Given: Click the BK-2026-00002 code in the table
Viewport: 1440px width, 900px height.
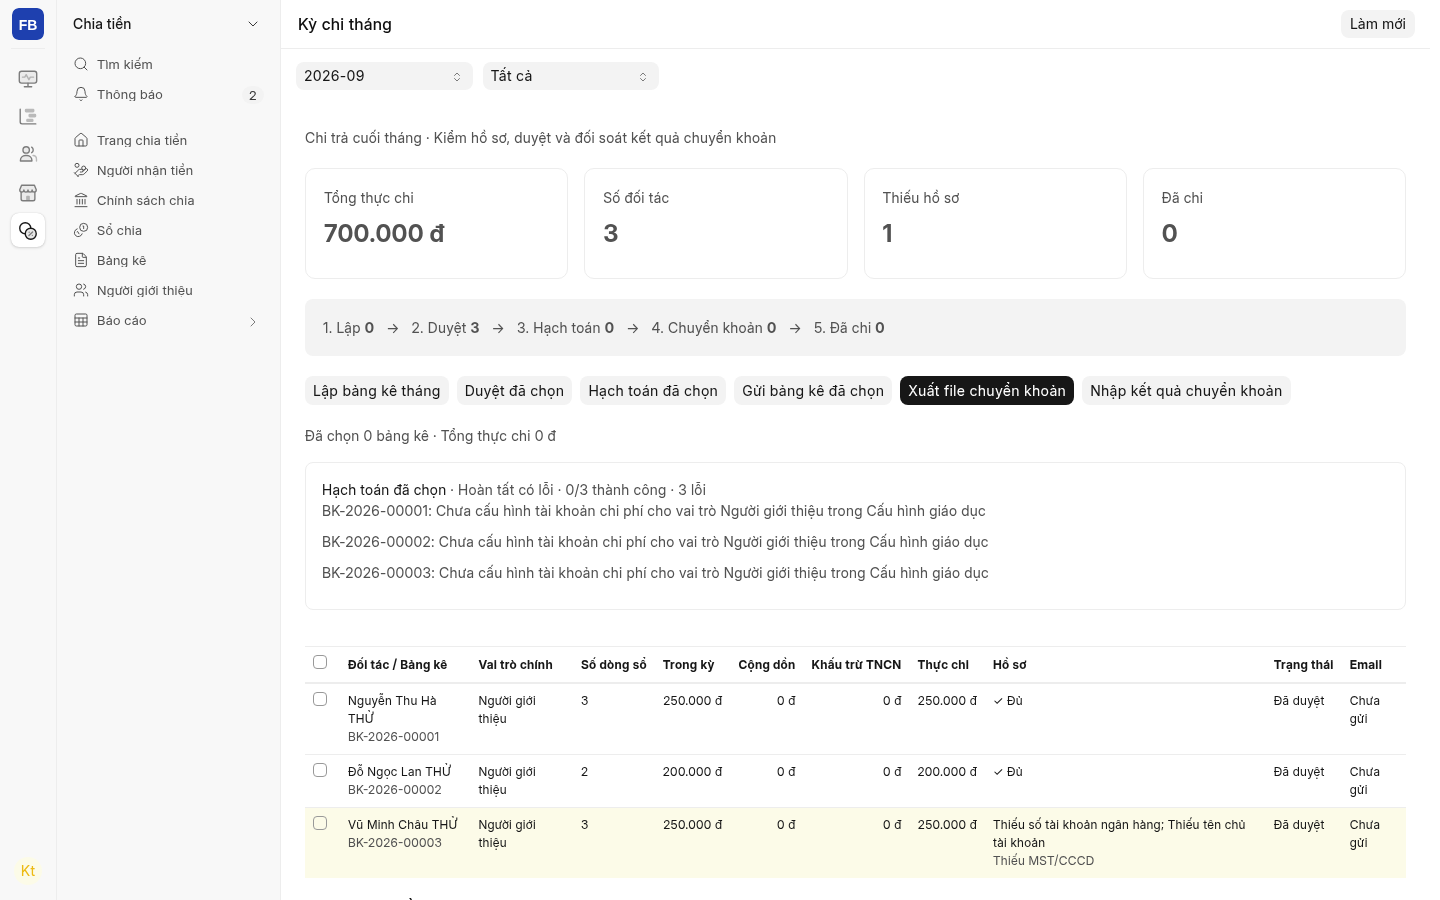Looking at the screenshot, I should click(x=395, y=790).
